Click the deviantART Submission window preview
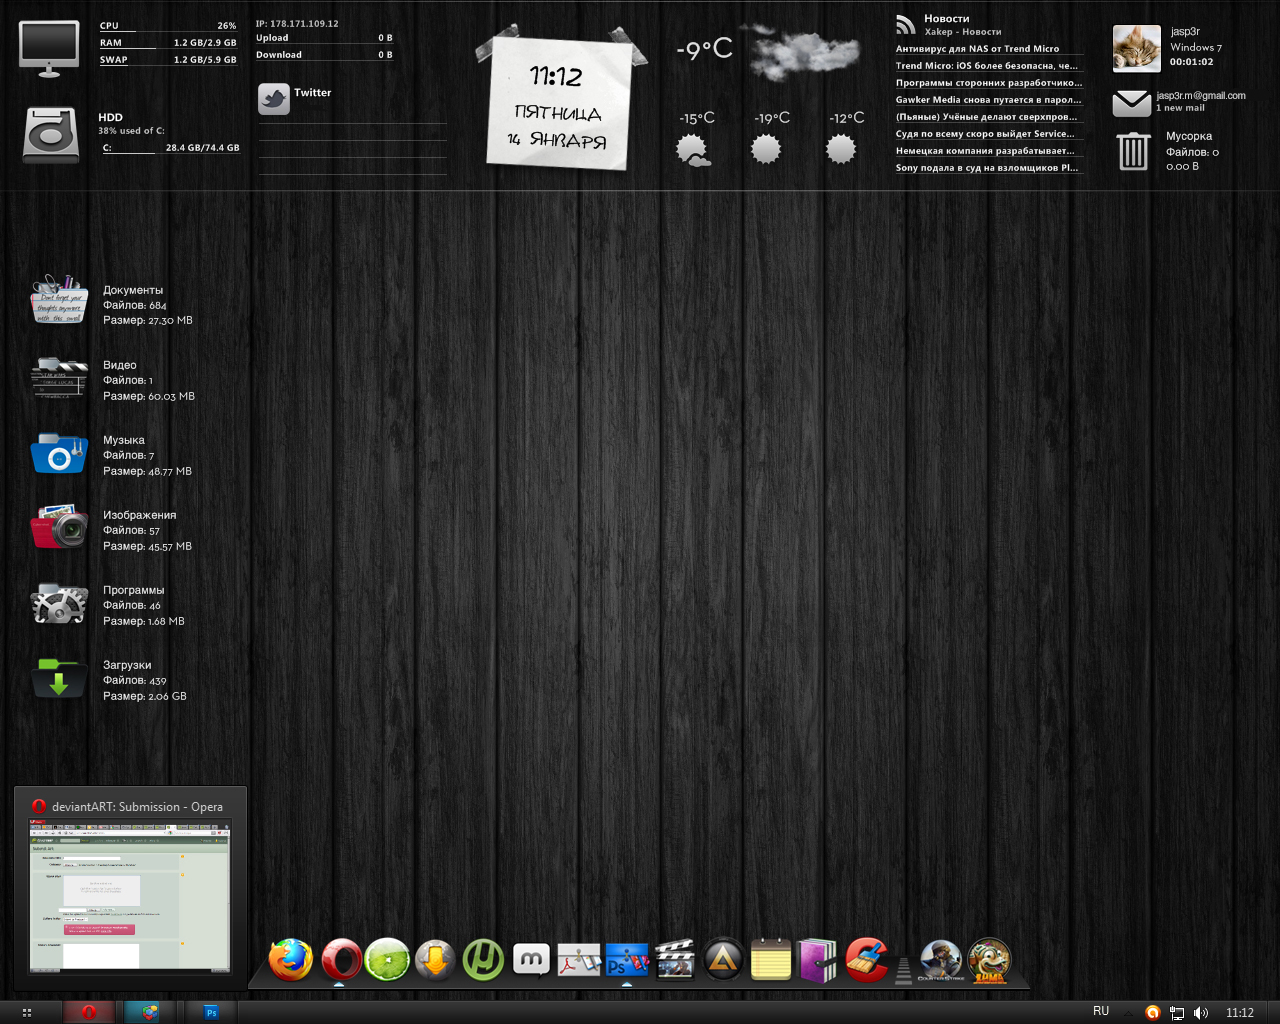Image resolution: width=1280 pixels, height=1024 pixels. (130, 895)
